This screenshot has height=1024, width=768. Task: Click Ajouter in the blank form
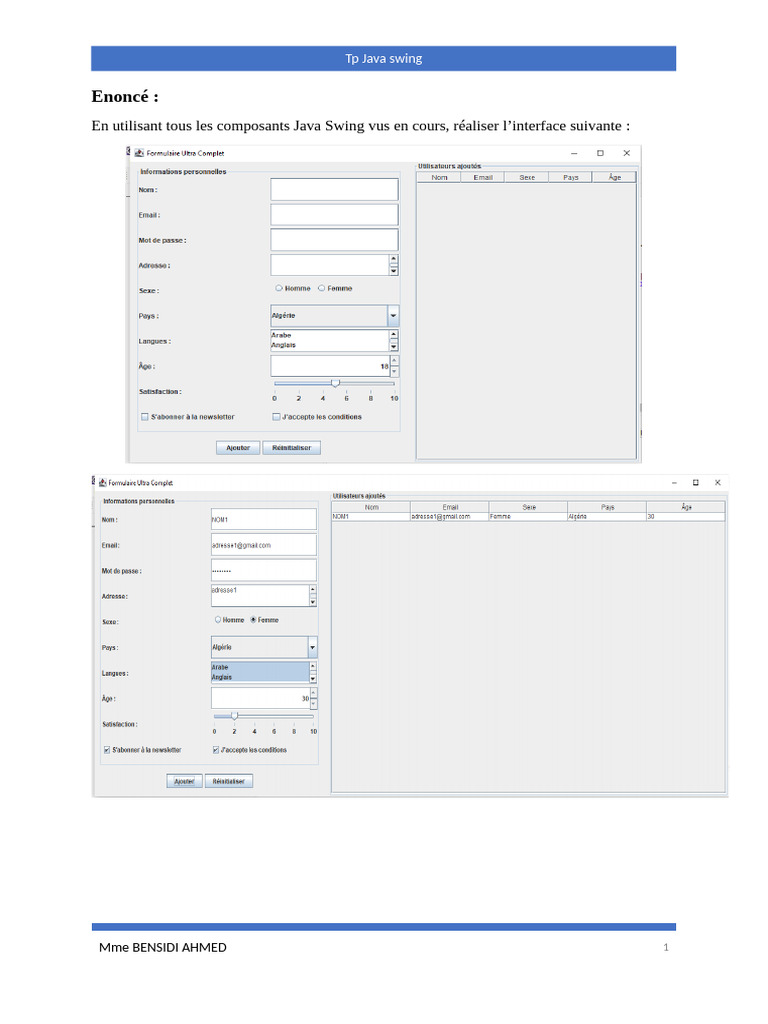(238, 448)
